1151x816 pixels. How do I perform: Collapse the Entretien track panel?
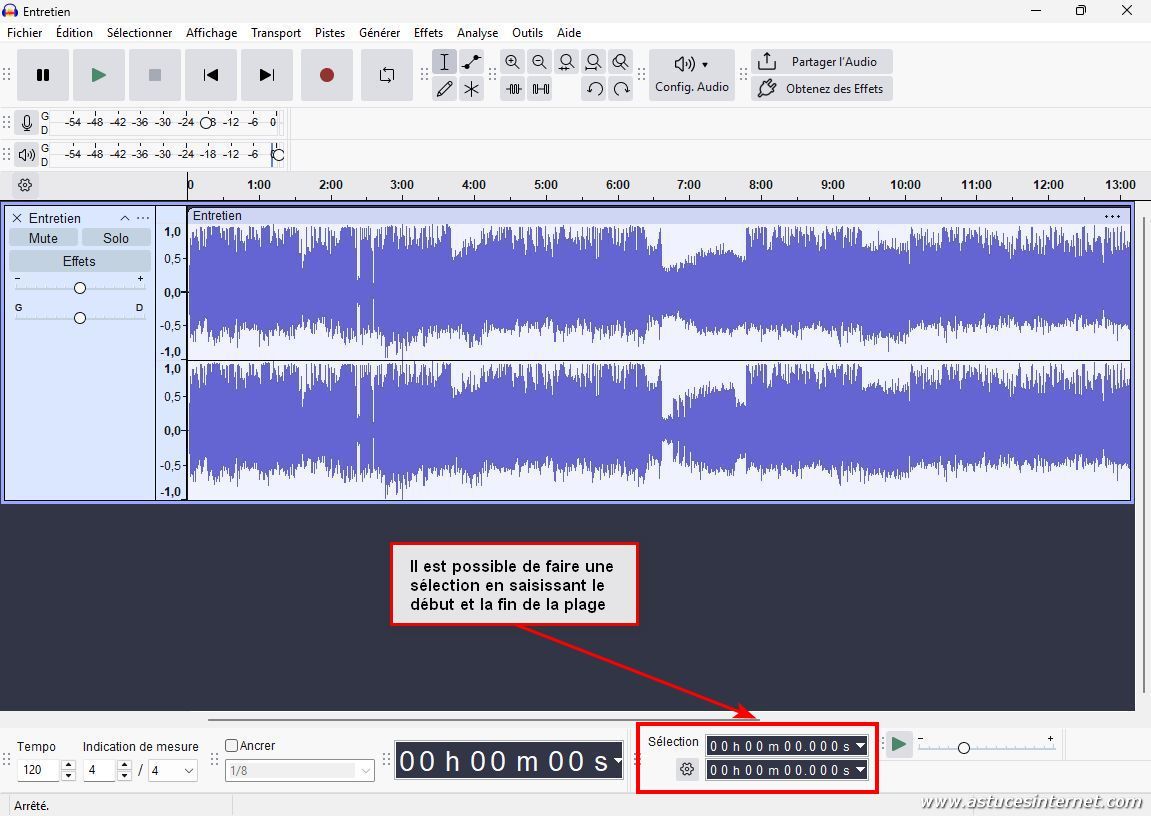click(x=124, y=218)
